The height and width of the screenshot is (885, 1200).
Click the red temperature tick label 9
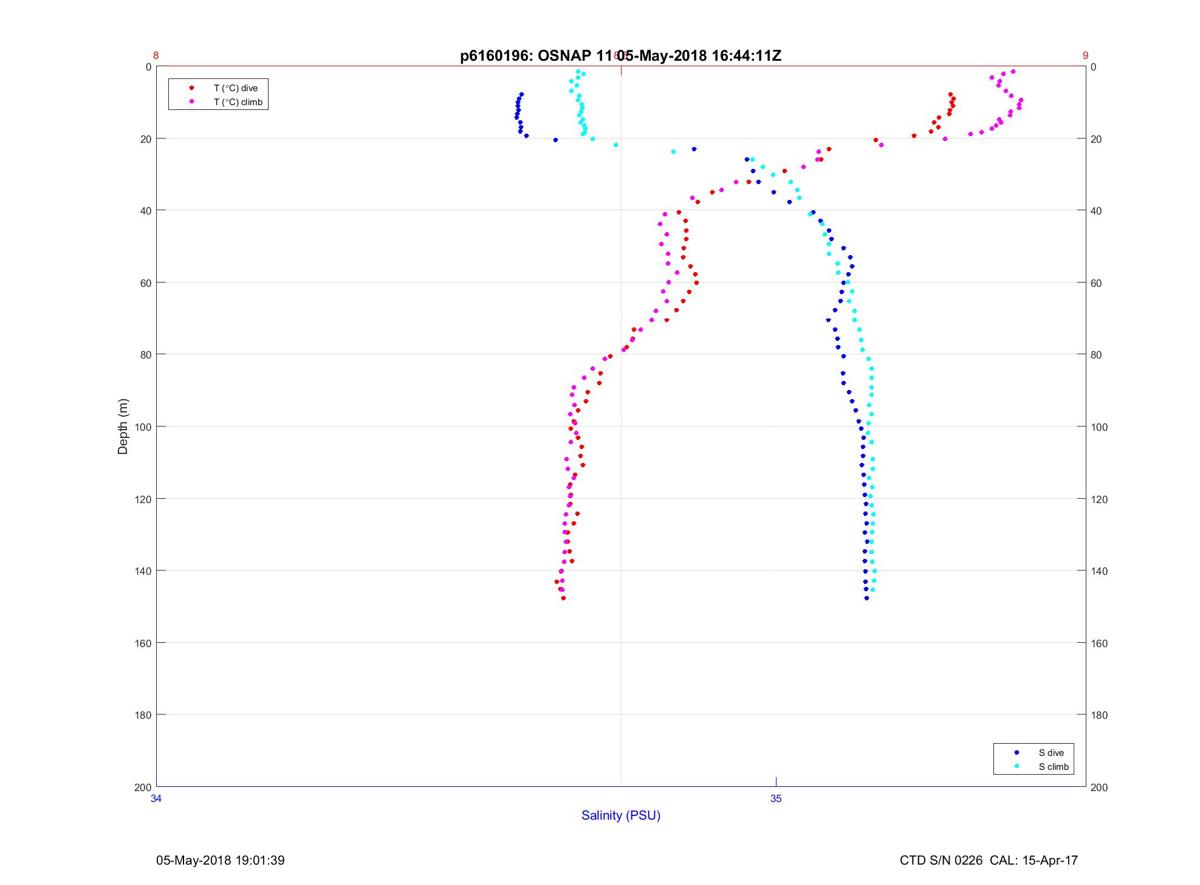pos(1085,56)
